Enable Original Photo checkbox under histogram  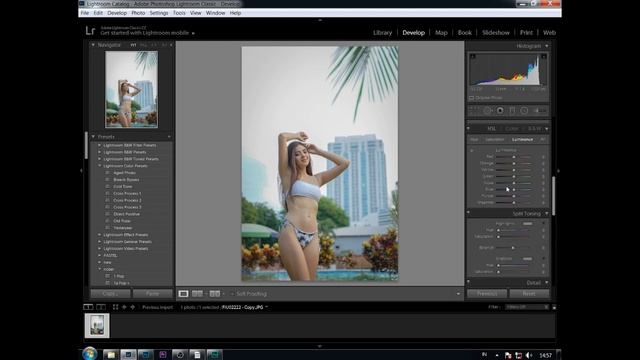pyautogui.click(x=471, y=98)
